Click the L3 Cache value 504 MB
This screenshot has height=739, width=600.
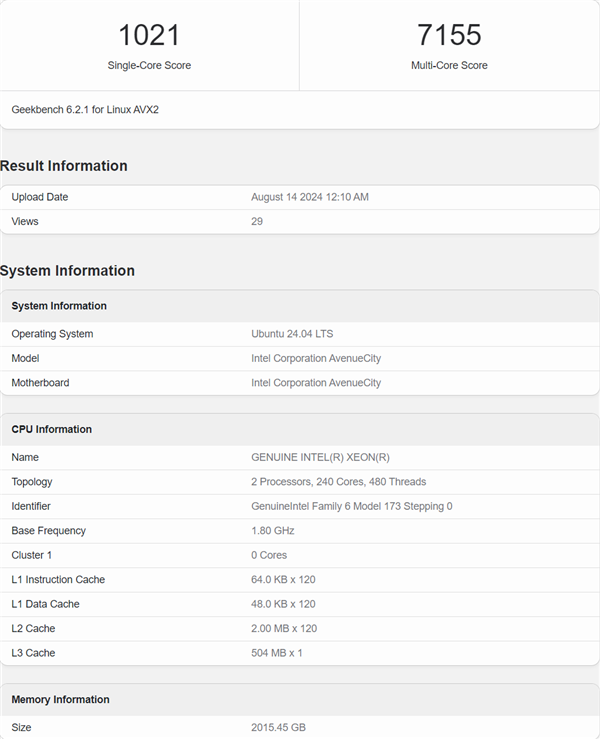point(277,653)
